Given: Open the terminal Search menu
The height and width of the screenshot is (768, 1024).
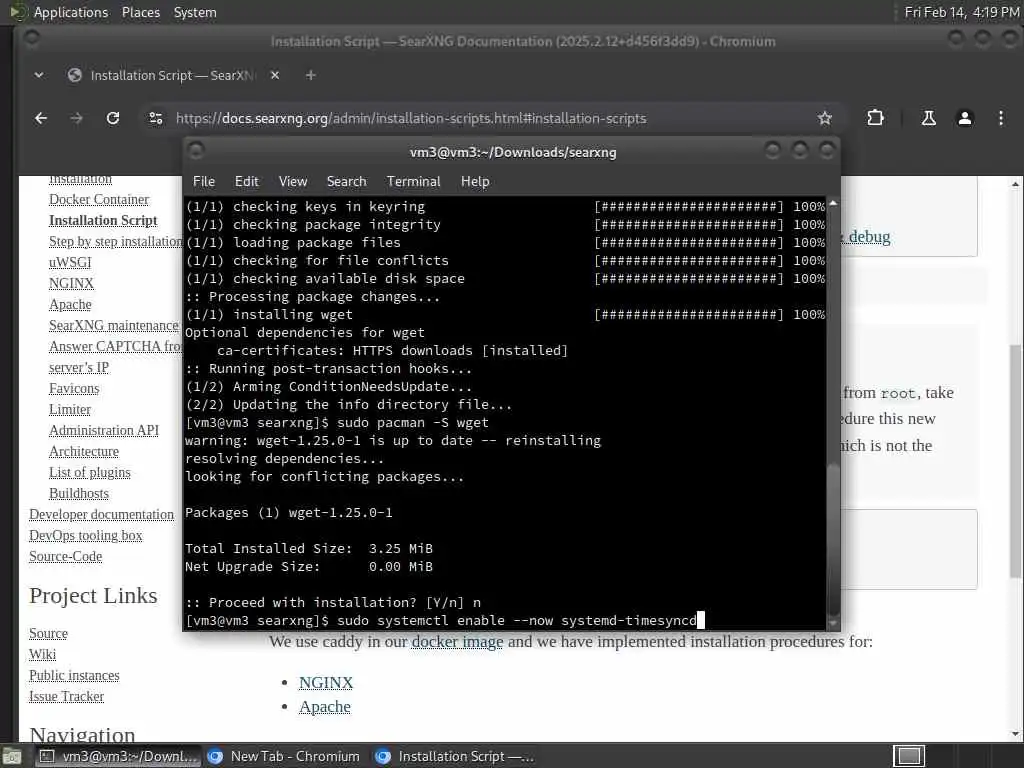Looking at the screenshot, I should (346, 182).
